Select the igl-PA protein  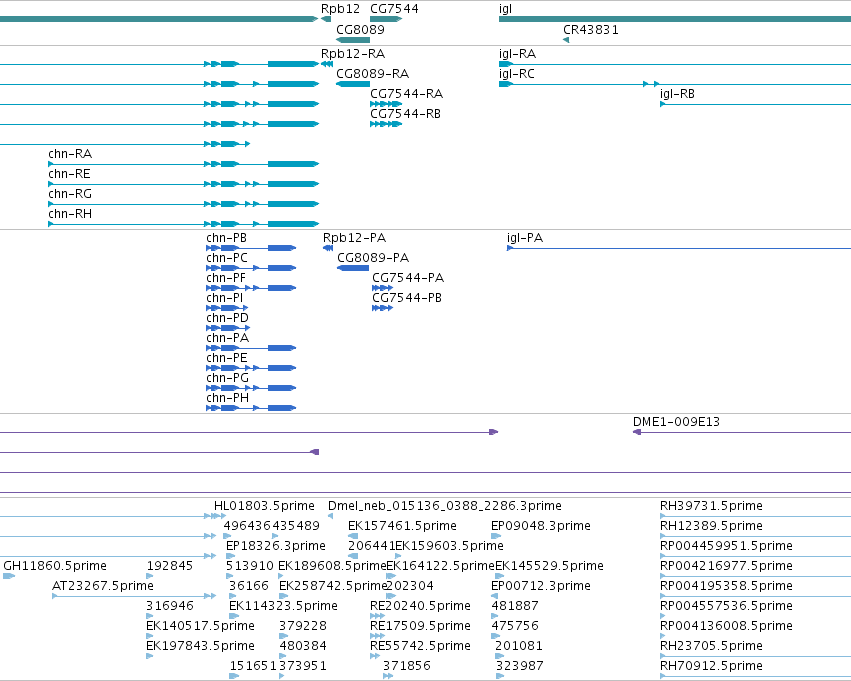[678, 248]
